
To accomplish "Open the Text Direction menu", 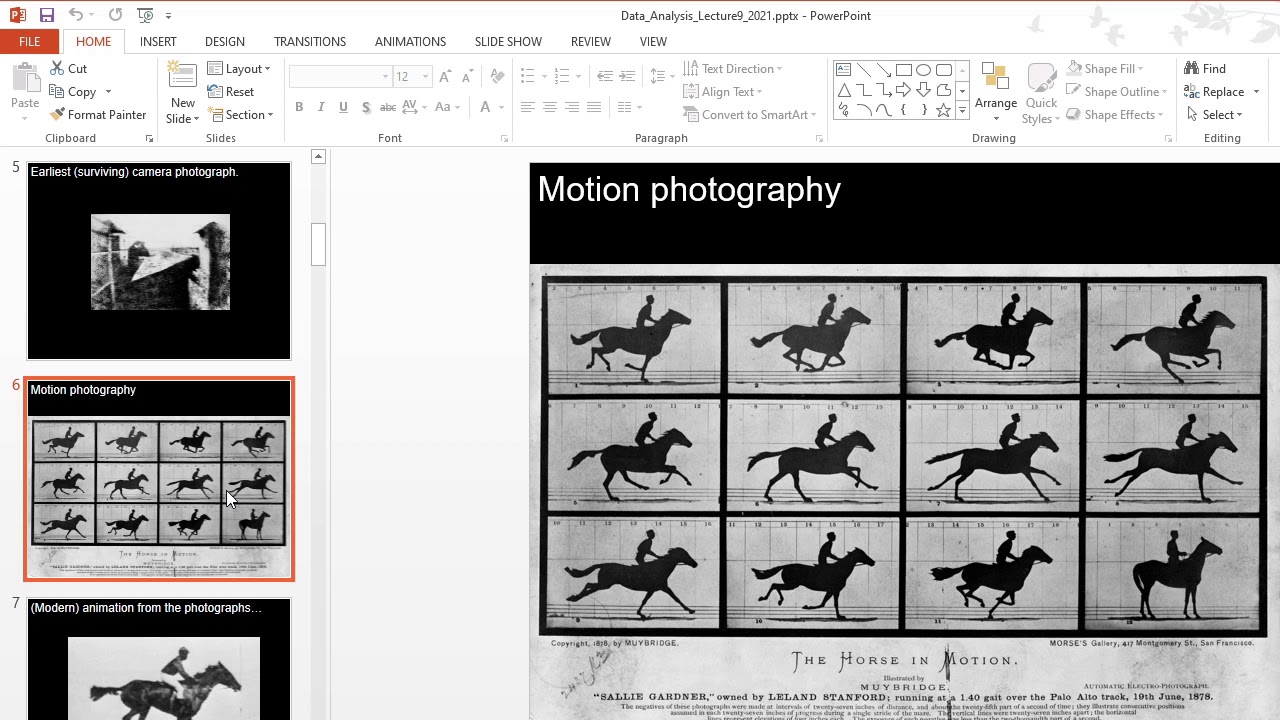I will click(733, 69).
